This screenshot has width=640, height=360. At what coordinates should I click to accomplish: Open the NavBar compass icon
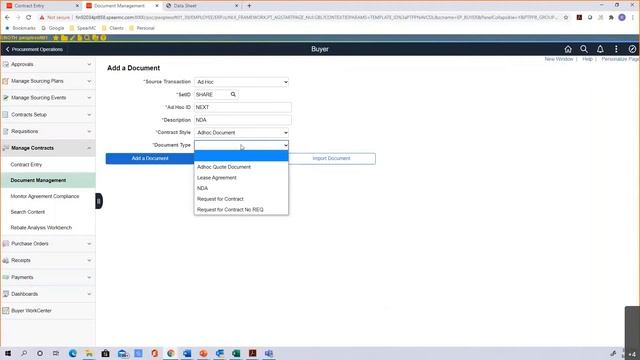632,49
